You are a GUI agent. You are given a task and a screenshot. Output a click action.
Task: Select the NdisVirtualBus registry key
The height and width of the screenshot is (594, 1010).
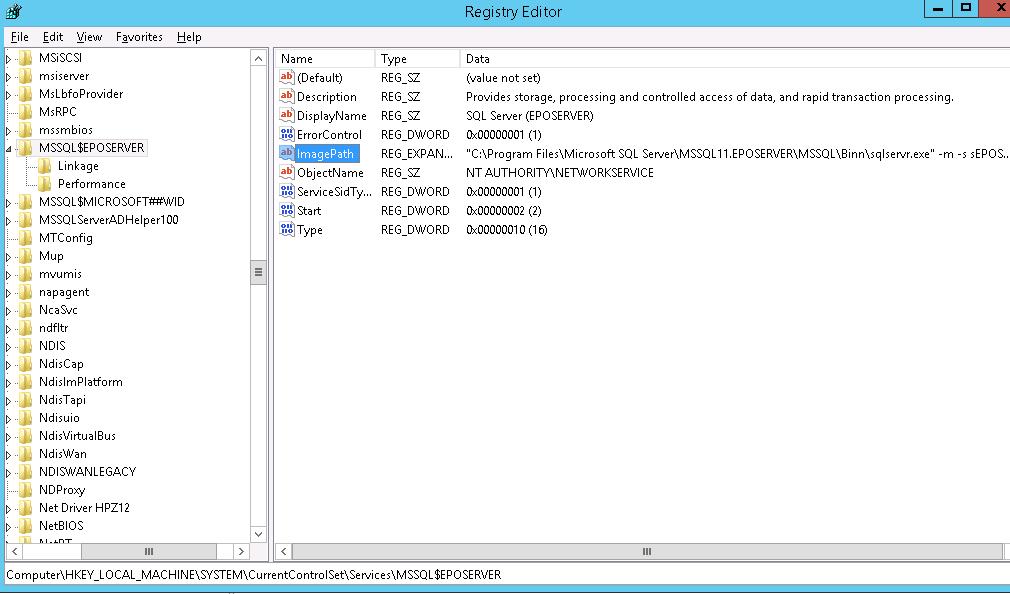click(x=77, y=436)
